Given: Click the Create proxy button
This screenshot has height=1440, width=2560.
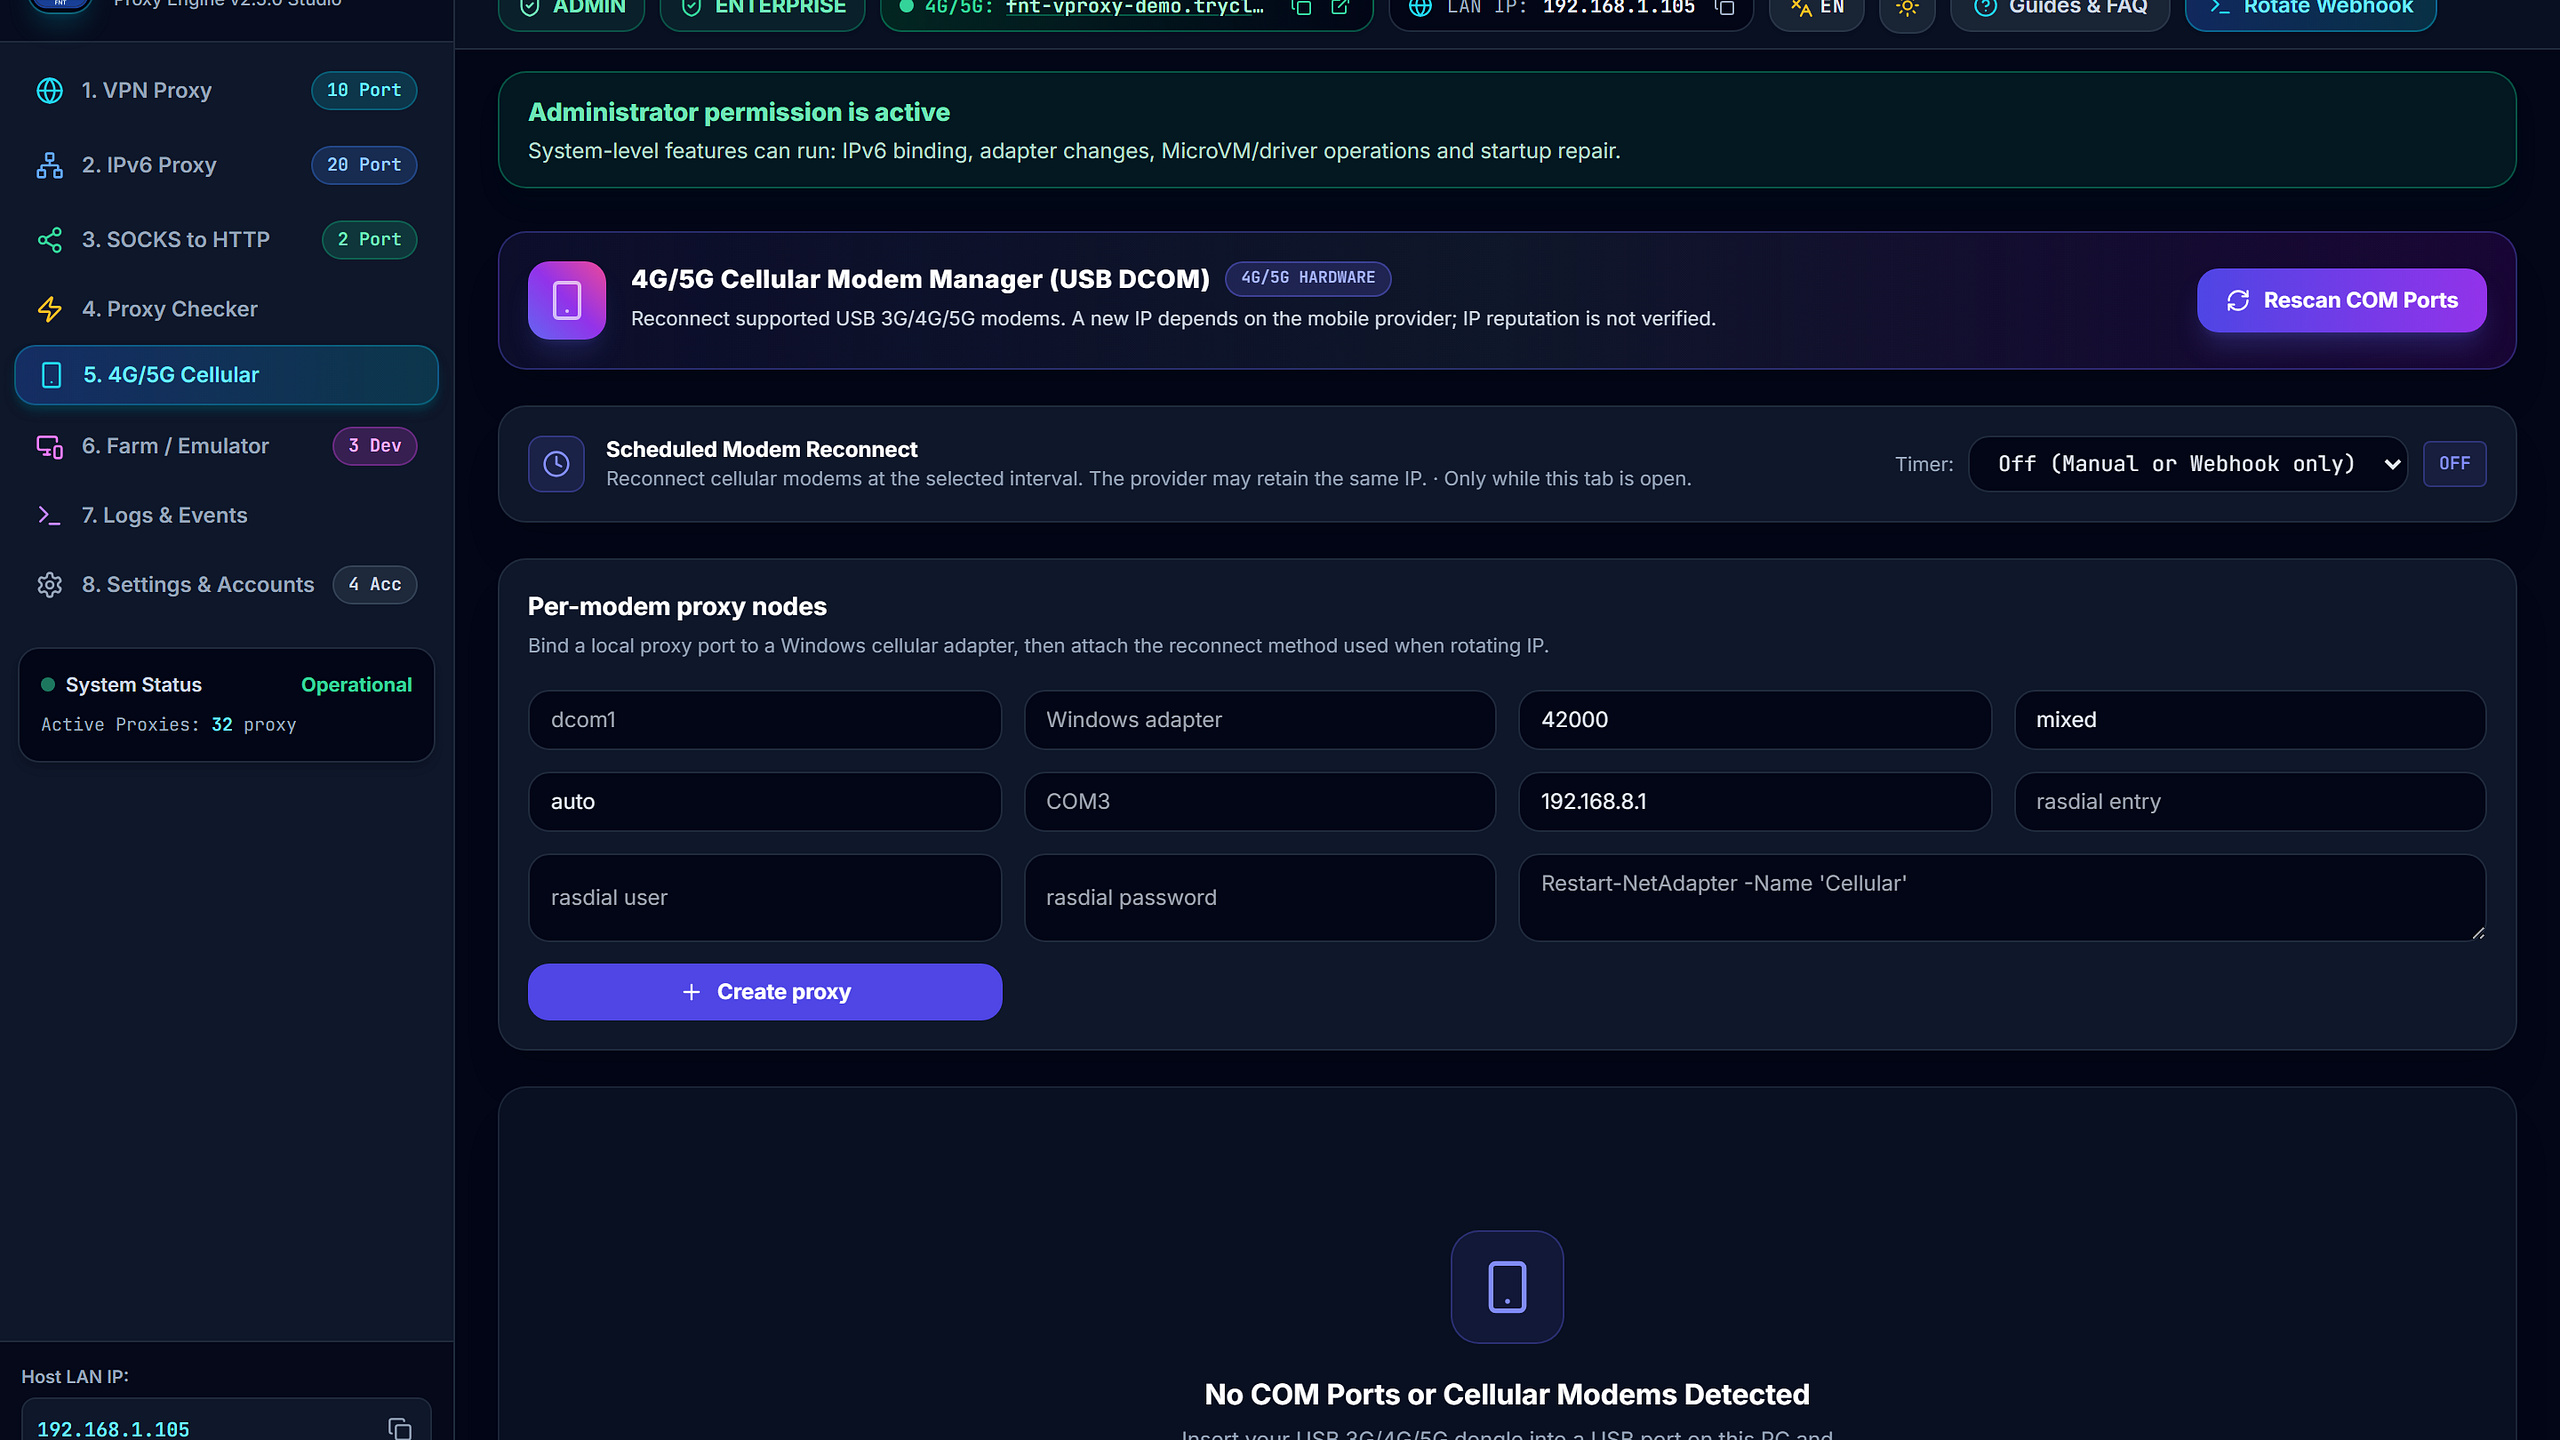Looking at the screenshot, I should [765, 992].
